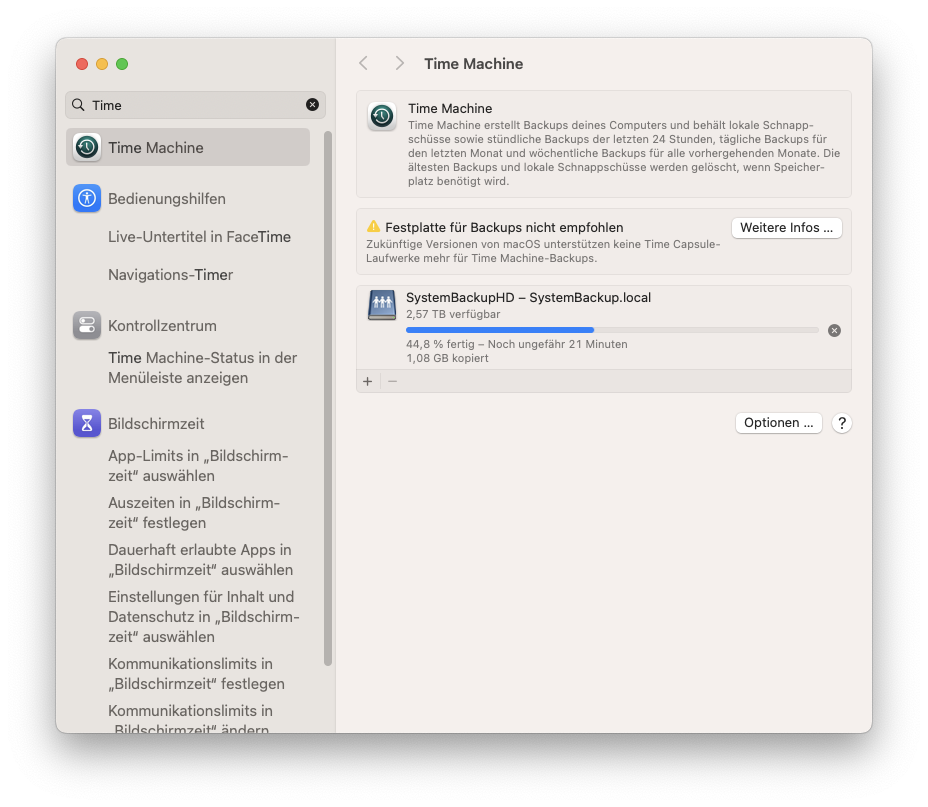
Task: Click the Bildschirmzeit hourglass icon
Action: click(87, 424)
